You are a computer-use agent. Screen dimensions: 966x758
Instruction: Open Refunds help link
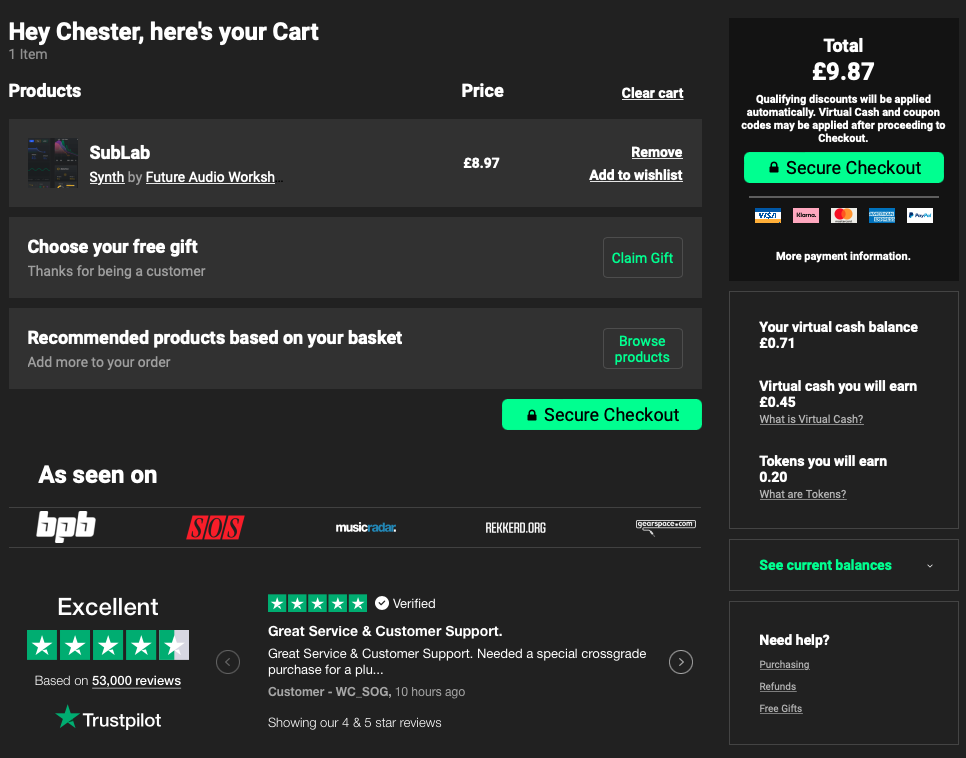[777, 687]
